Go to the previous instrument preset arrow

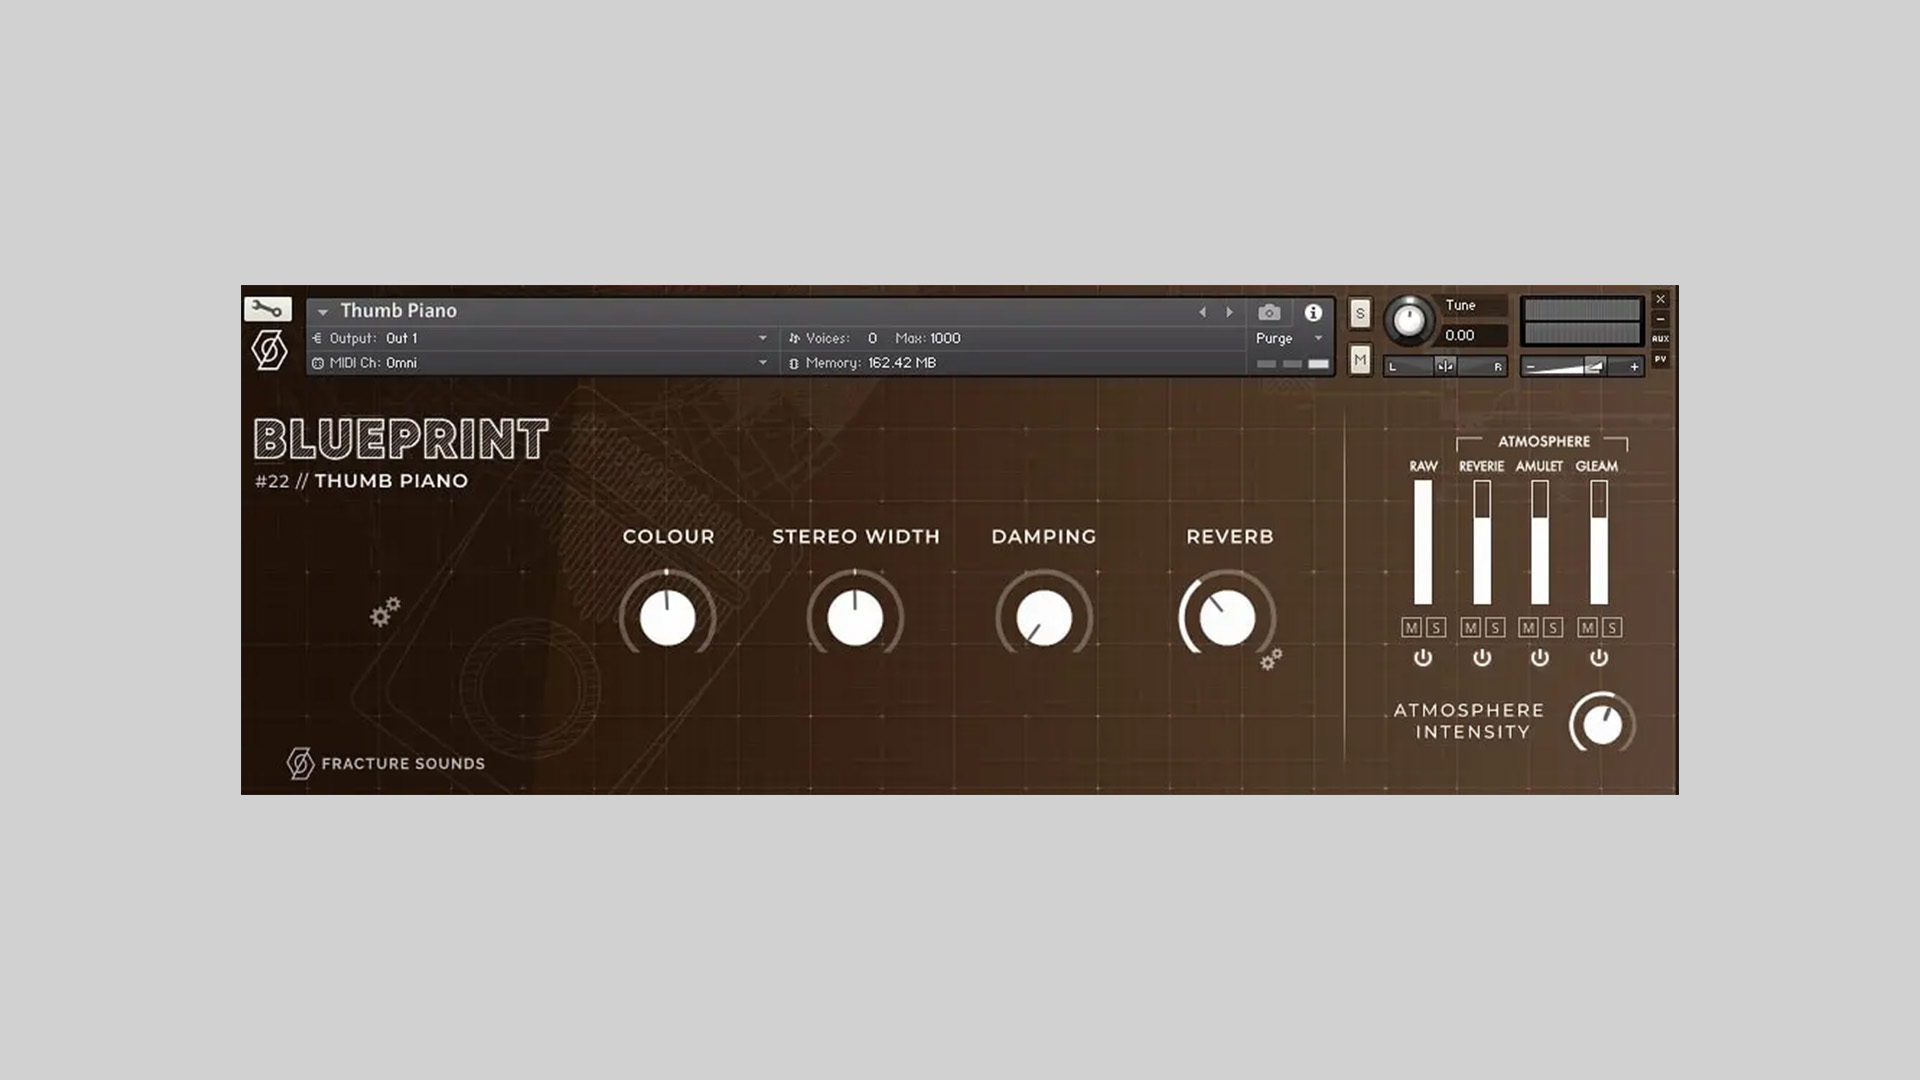[1202, 312]
